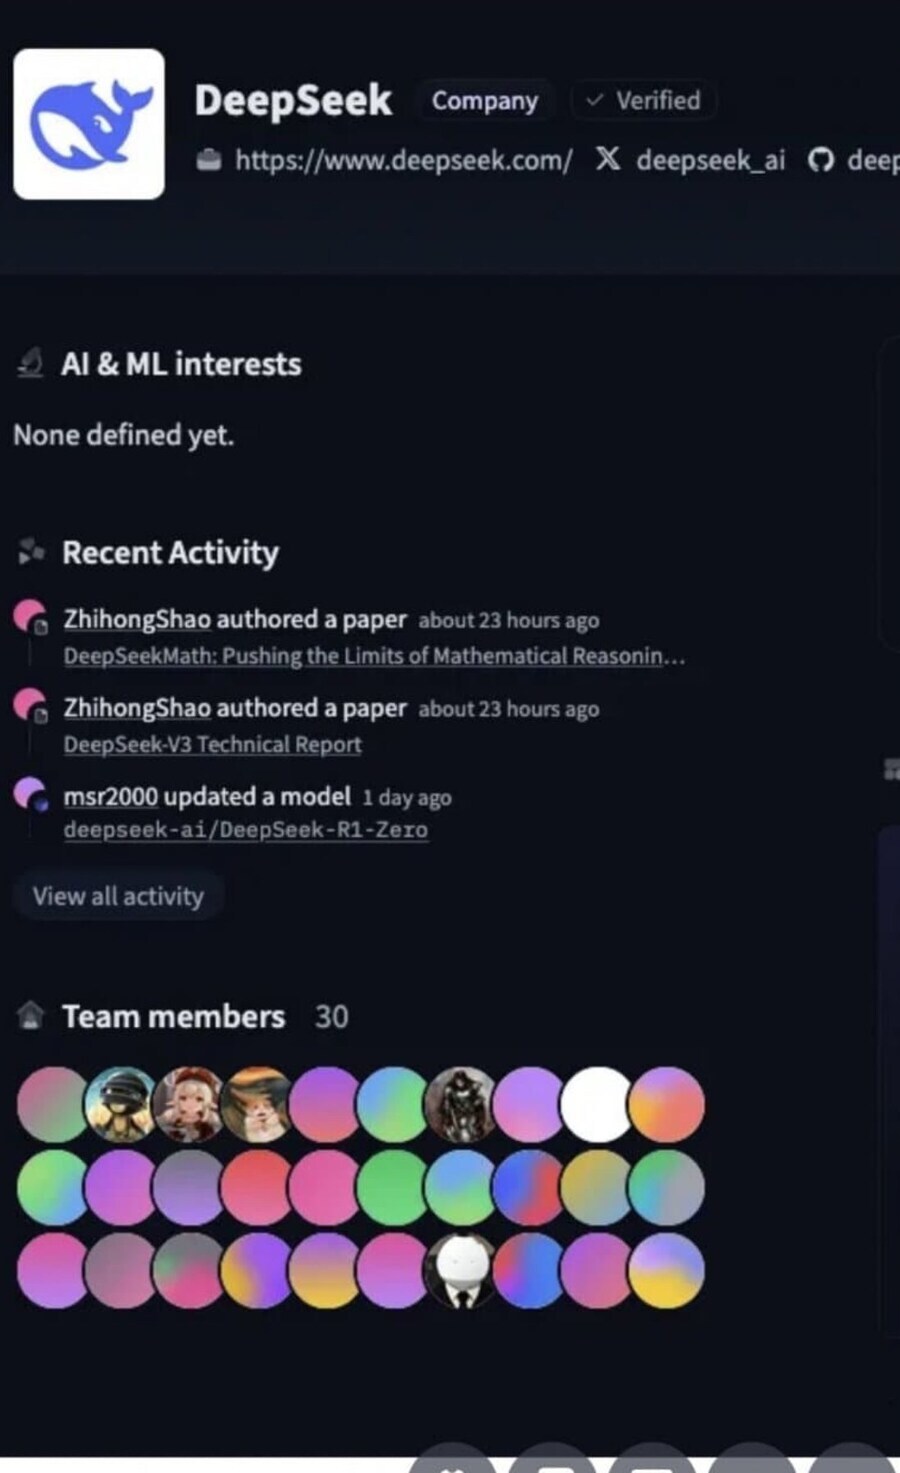
Task: Click the briefcase website icon
Action: coord(208,160)
